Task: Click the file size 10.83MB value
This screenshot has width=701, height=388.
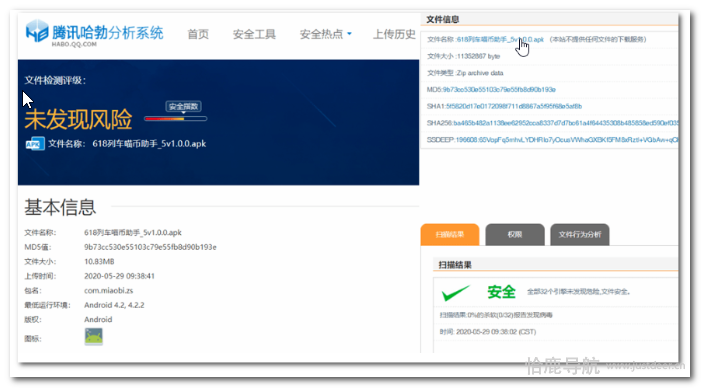Action: tap(99, 261)
